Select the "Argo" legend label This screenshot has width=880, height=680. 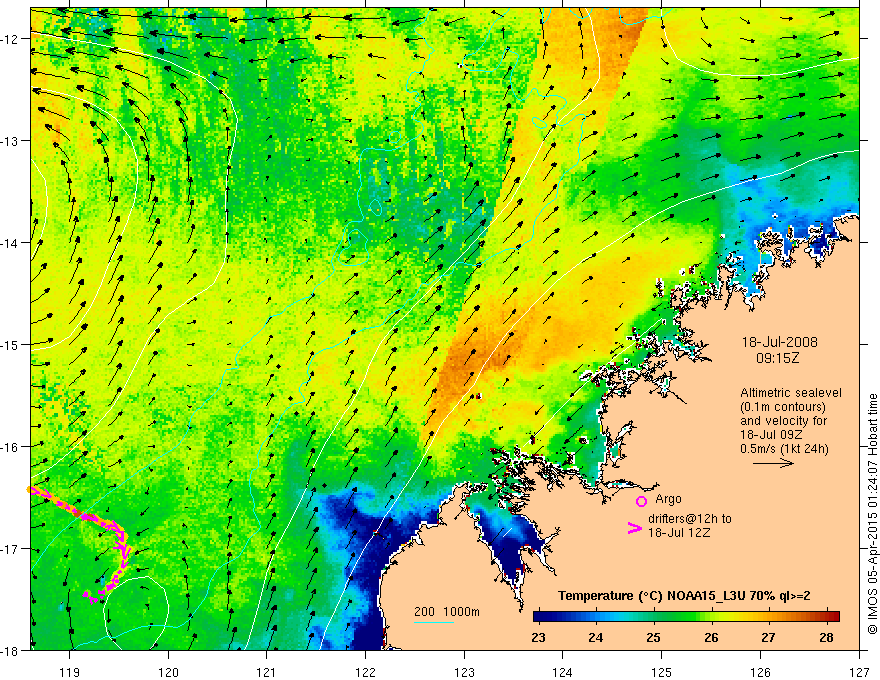click(668, 499)
